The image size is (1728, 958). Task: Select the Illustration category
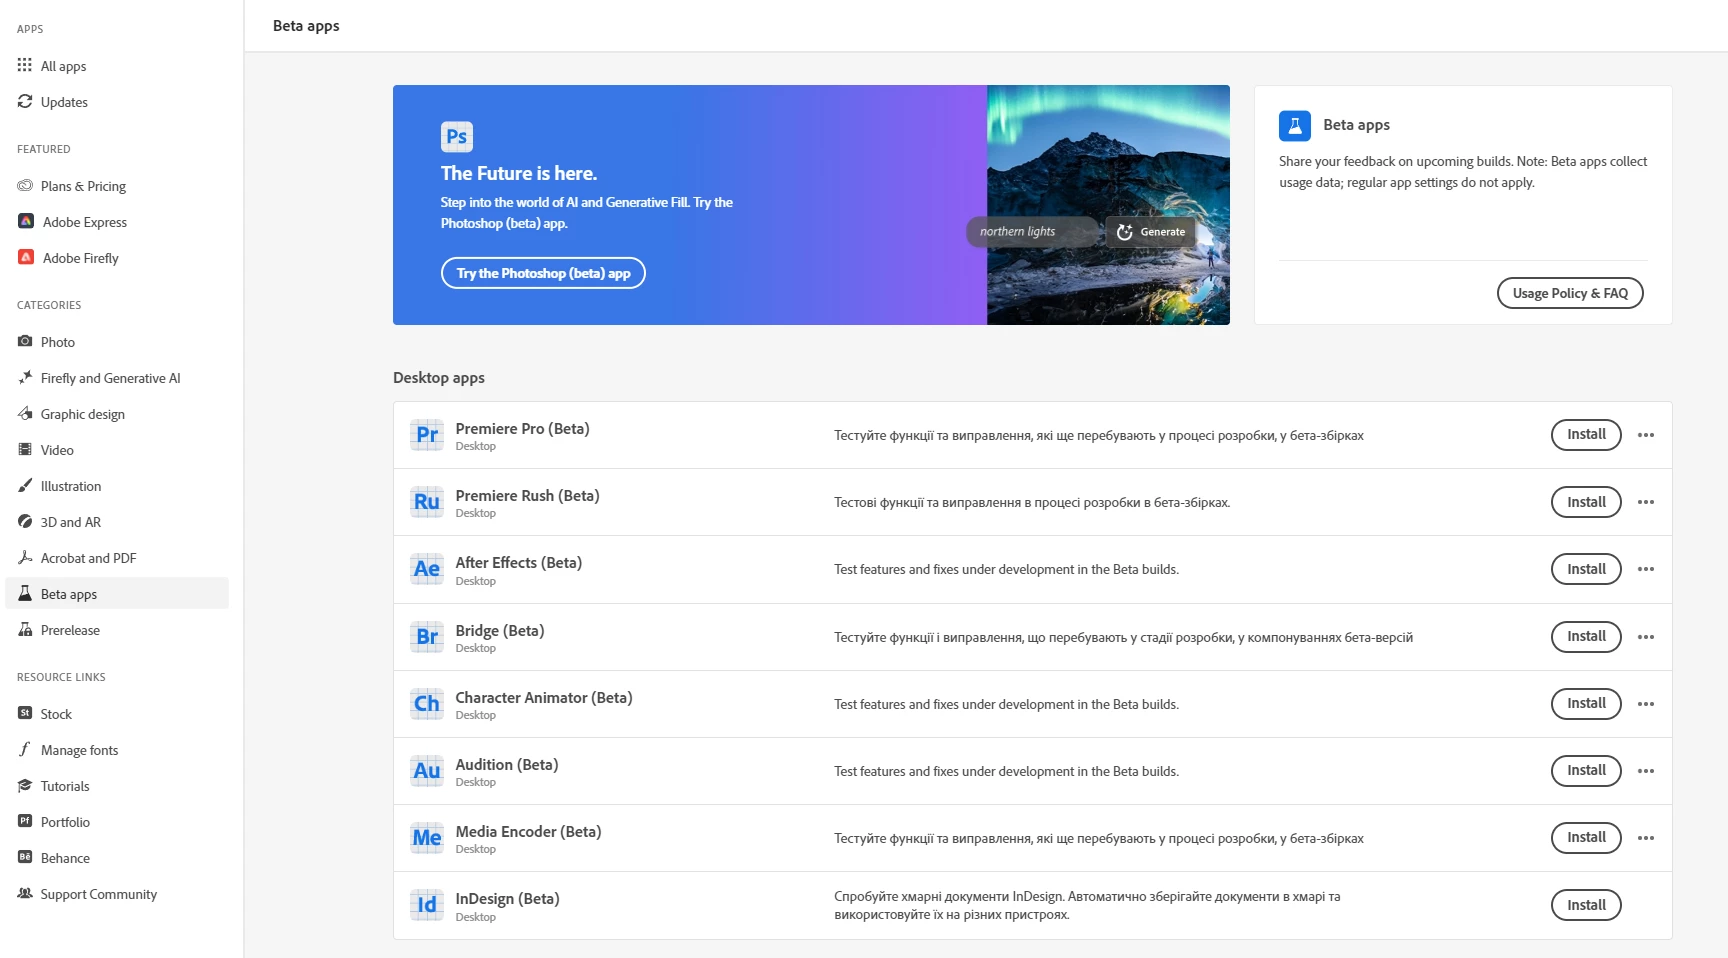coord(117,486)
